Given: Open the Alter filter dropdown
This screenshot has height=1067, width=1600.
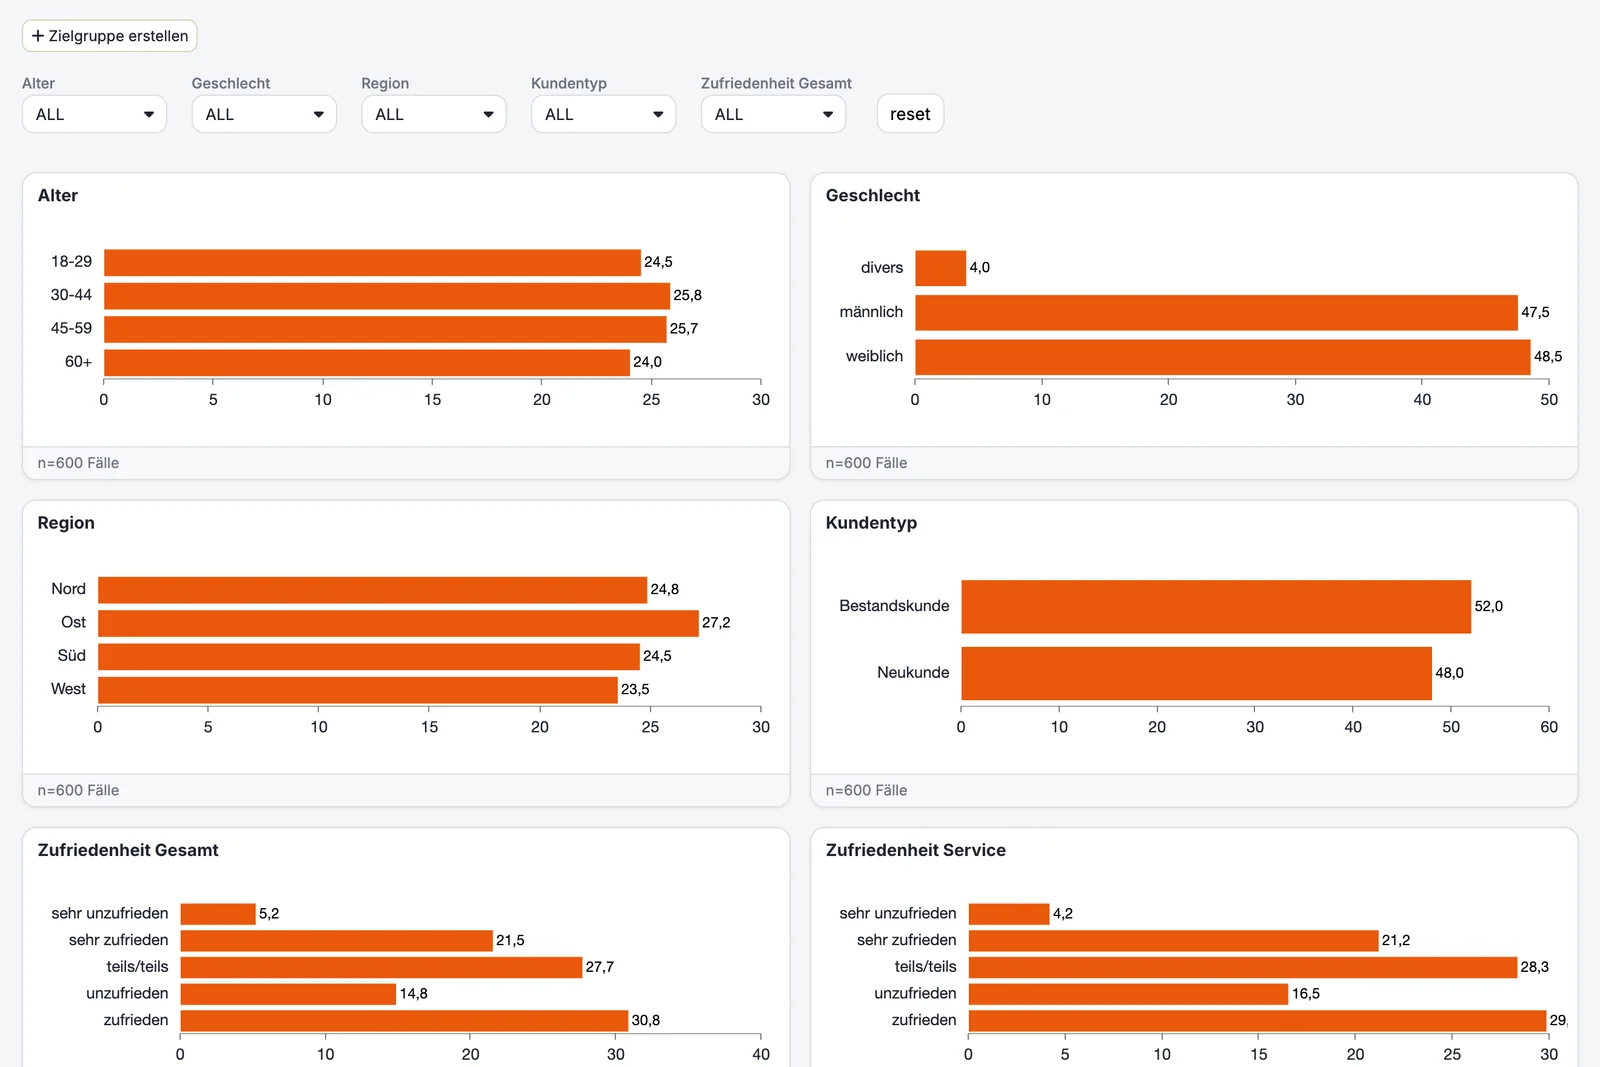Looking at the screenshot, I should [94, 114].
